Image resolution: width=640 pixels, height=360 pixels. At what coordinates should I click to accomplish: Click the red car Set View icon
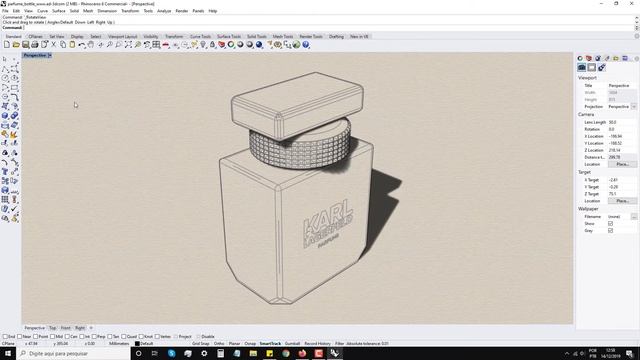click(166, 45)
